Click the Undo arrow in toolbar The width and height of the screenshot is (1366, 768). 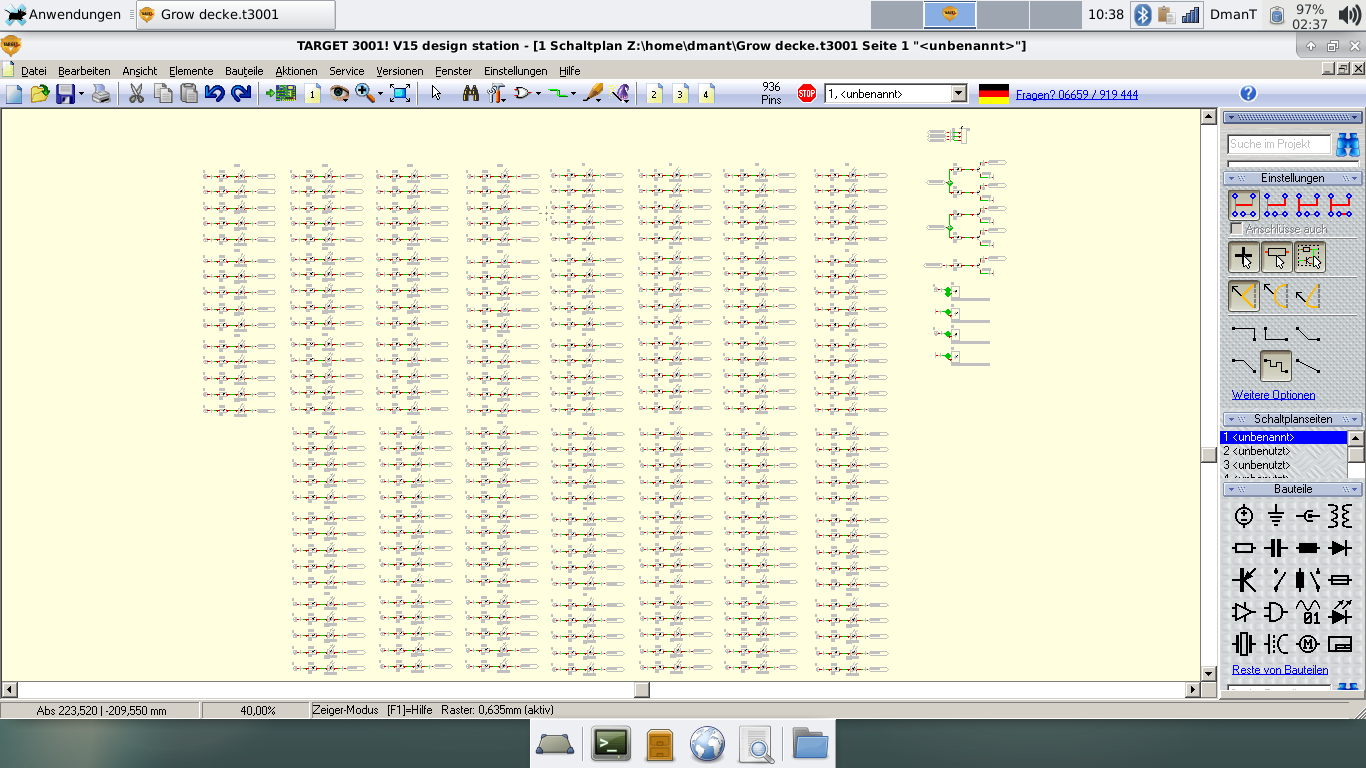tap(214, 94)
